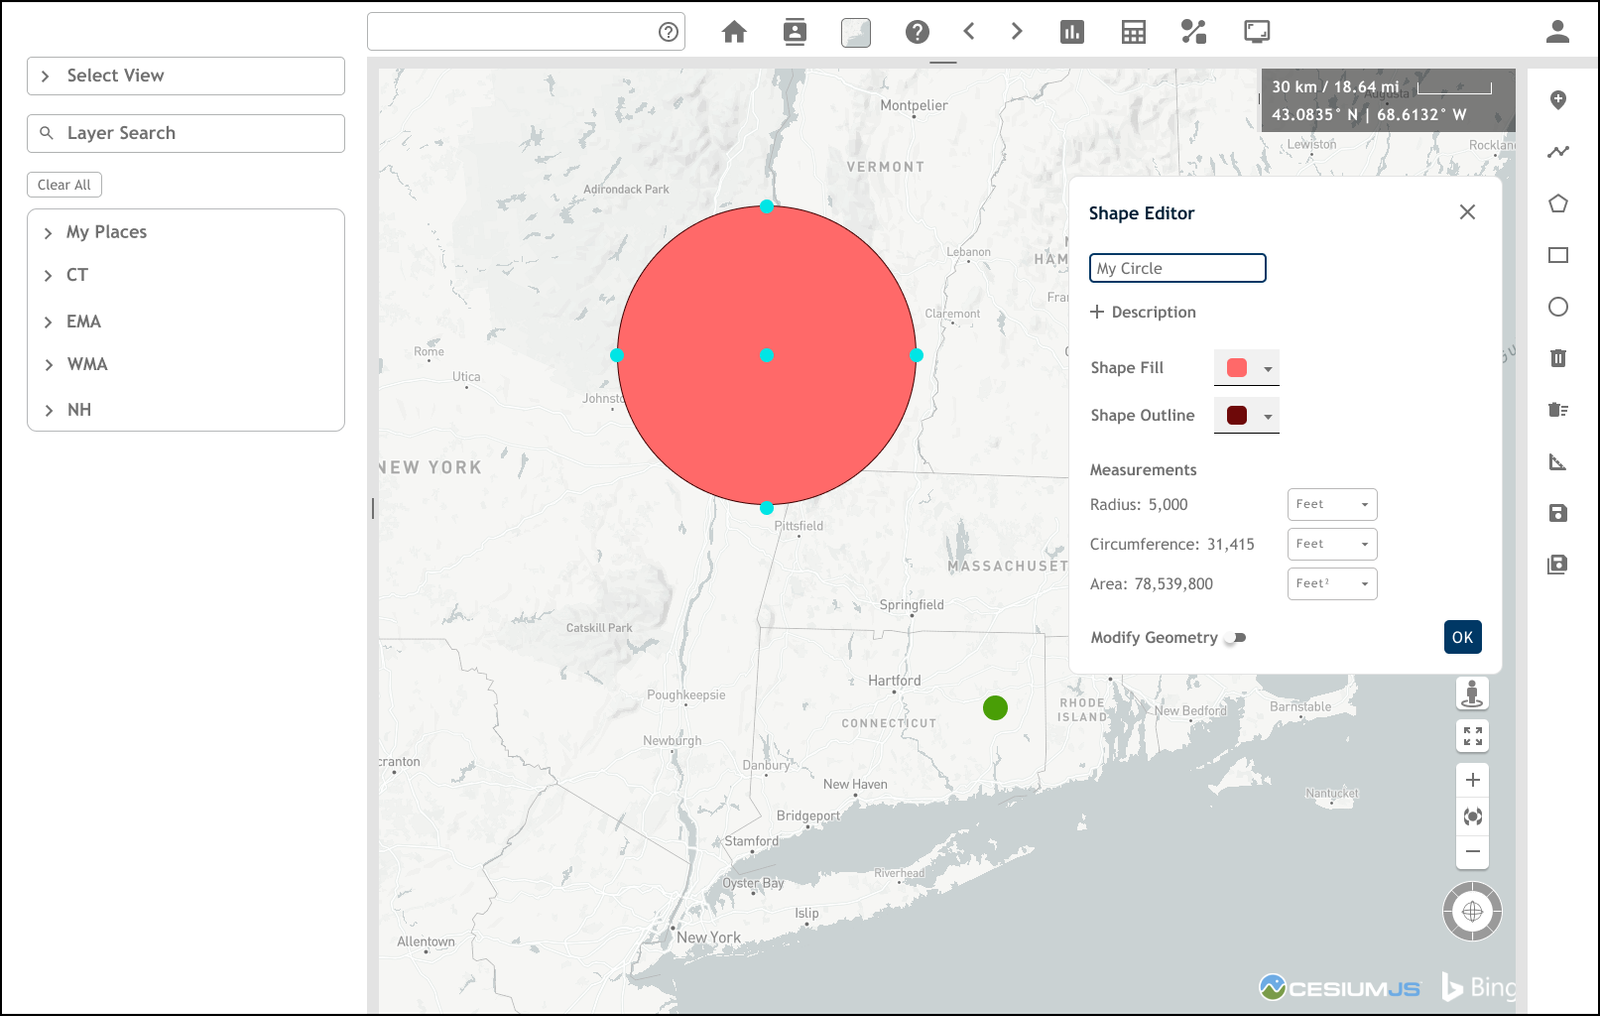Close the Shape Editor panel
Screen dimensions: 1600x1016
point(1467,212)
